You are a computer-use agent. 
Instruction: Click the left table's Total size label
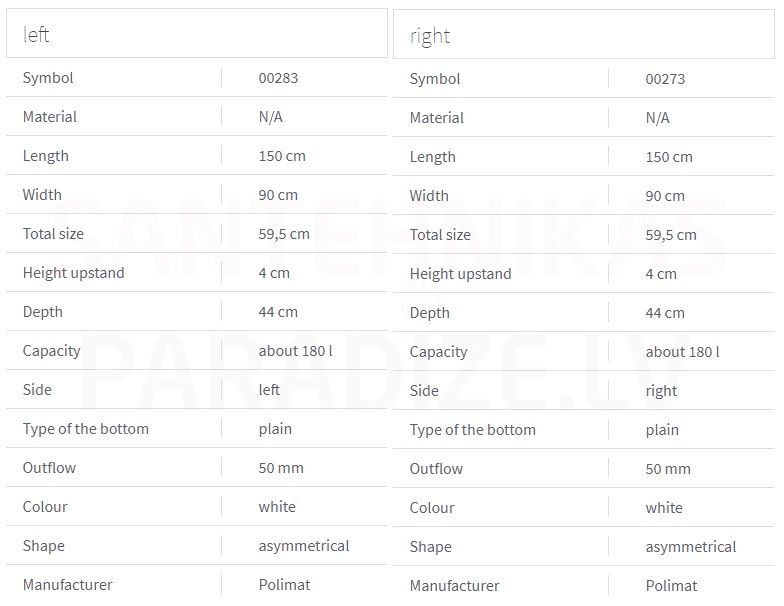[53, 234]
